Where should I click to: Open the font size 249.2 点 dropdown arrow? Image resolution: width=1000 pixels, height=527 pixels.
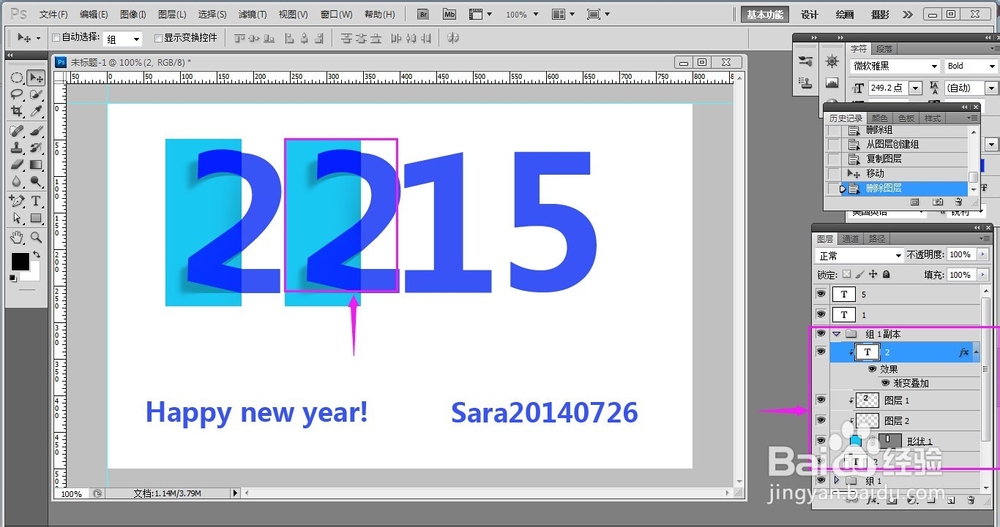pos(916,88)
